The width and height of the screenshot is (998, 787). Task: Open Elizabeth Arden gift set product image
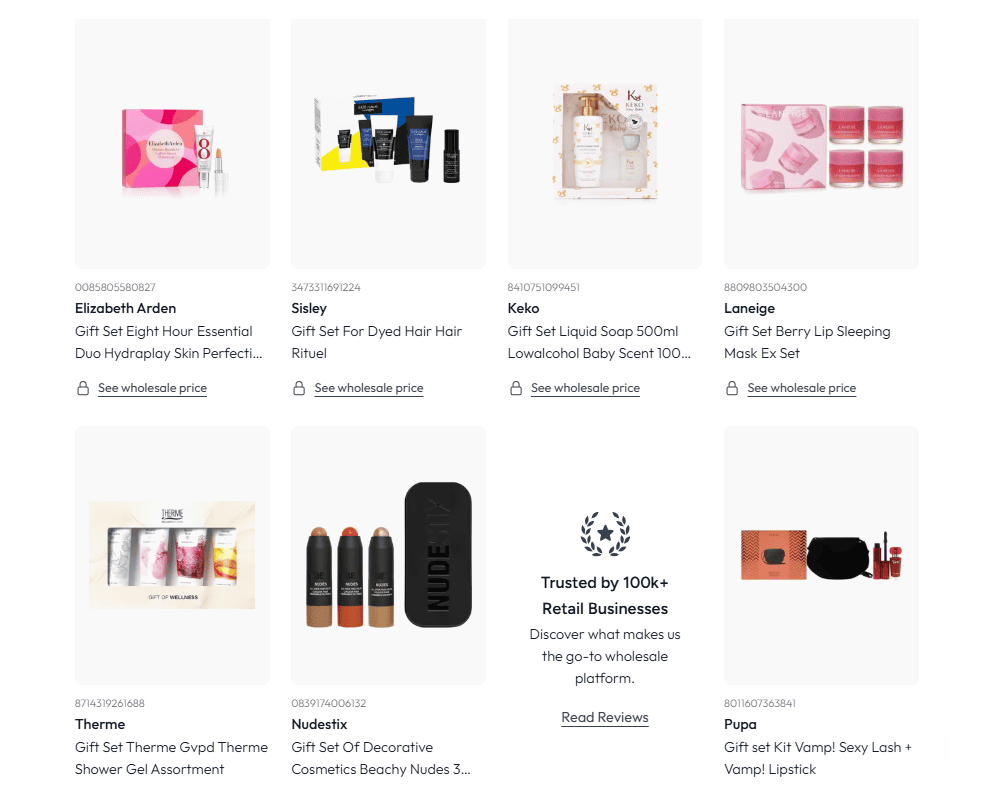(172, 144)
